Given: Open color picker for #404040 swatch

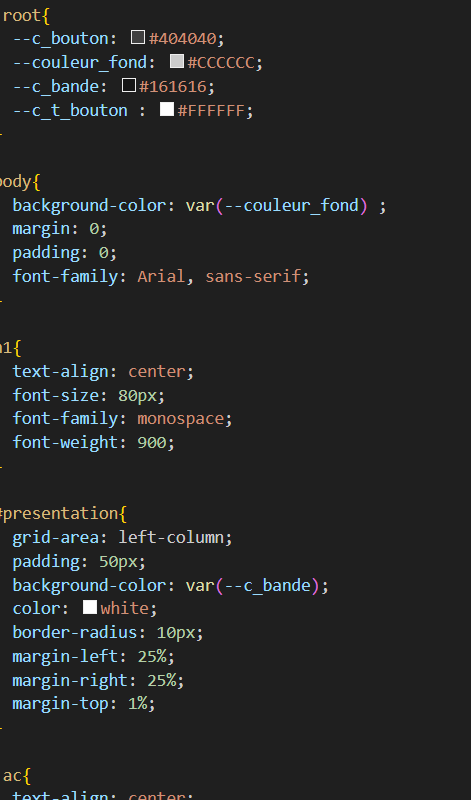Looking at the screenshot, I should point(138,37).
